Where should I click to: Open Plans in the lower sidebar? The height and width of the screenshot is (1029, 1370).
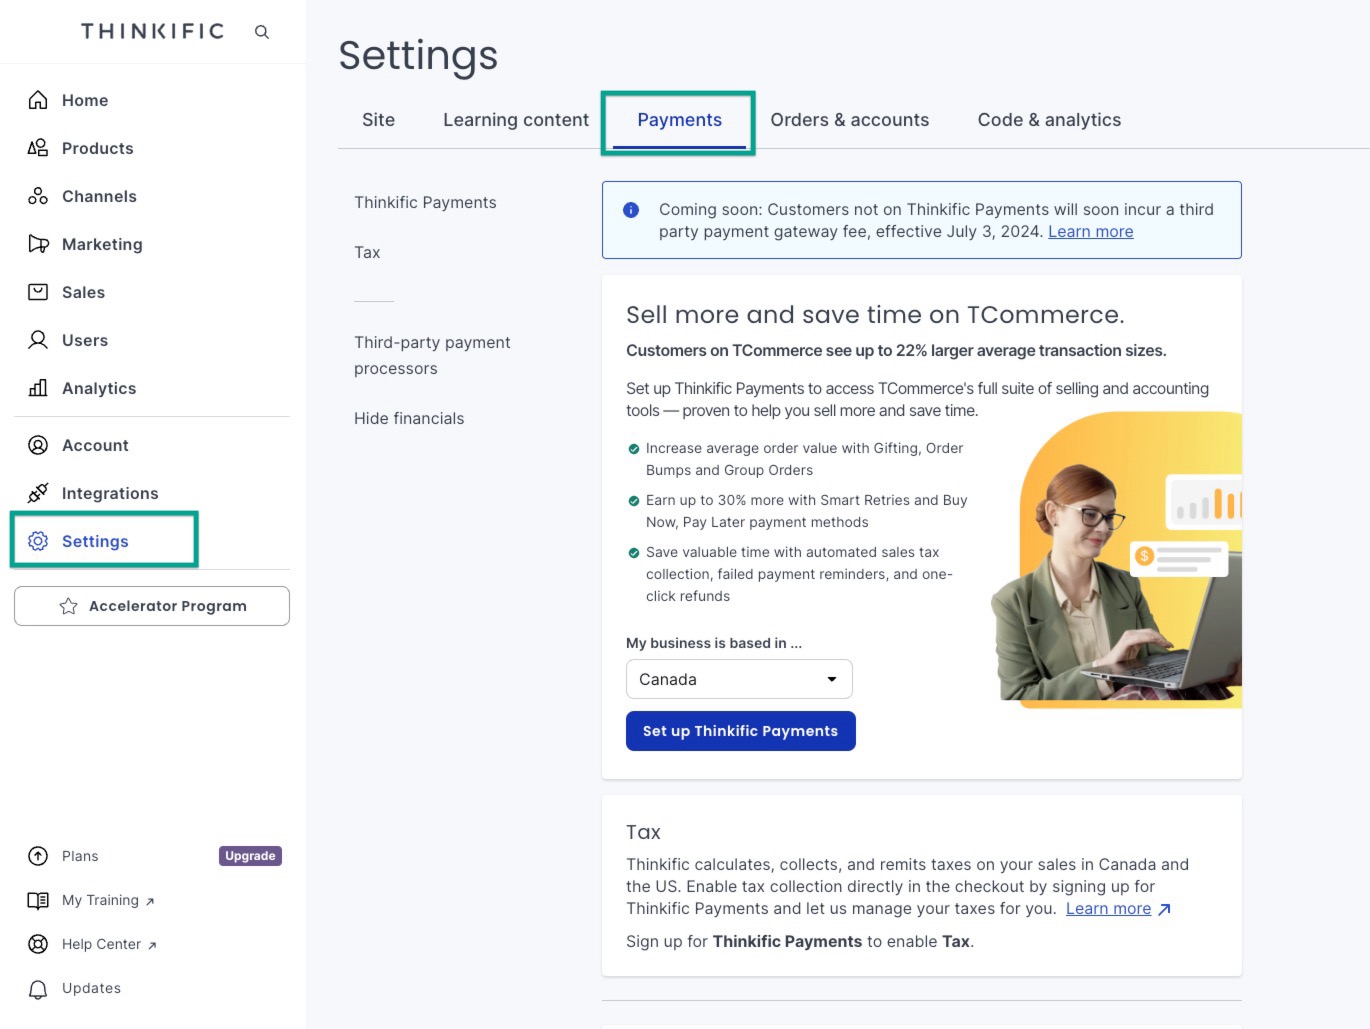tap(80, 856)
